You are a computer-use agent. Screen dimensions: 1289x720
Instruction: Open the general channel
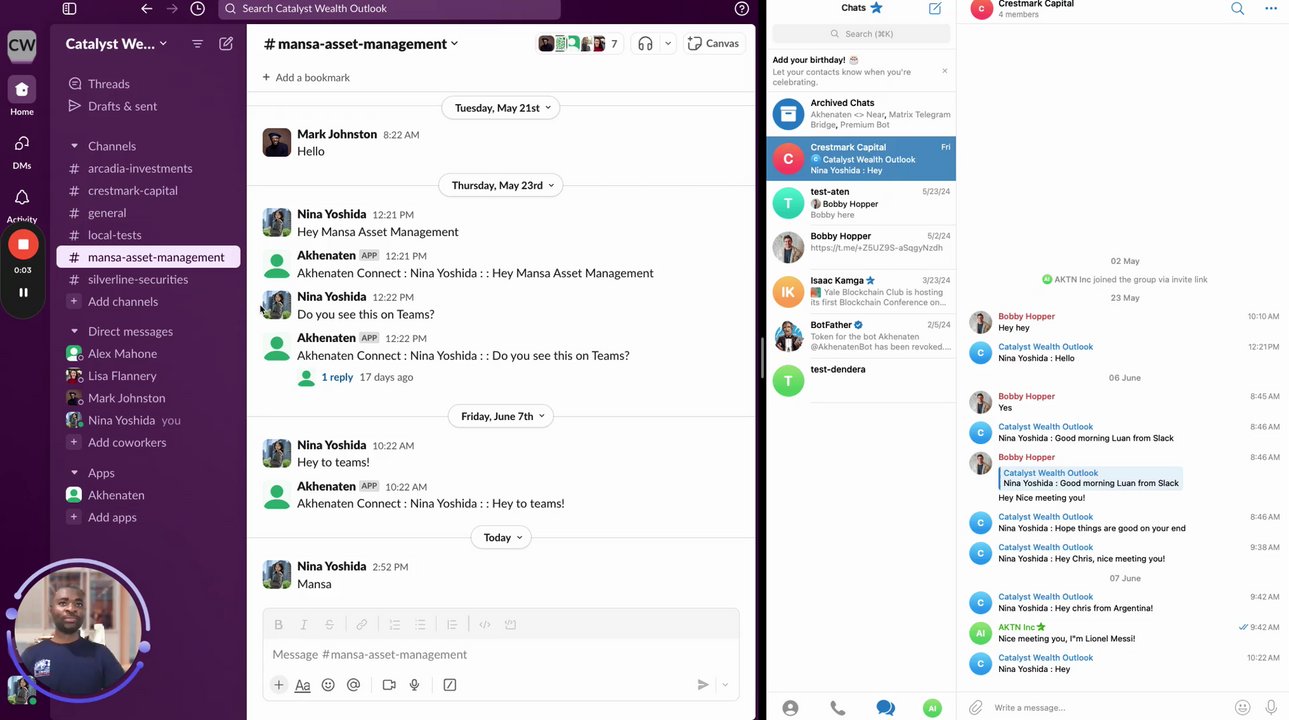coord(107,213)
